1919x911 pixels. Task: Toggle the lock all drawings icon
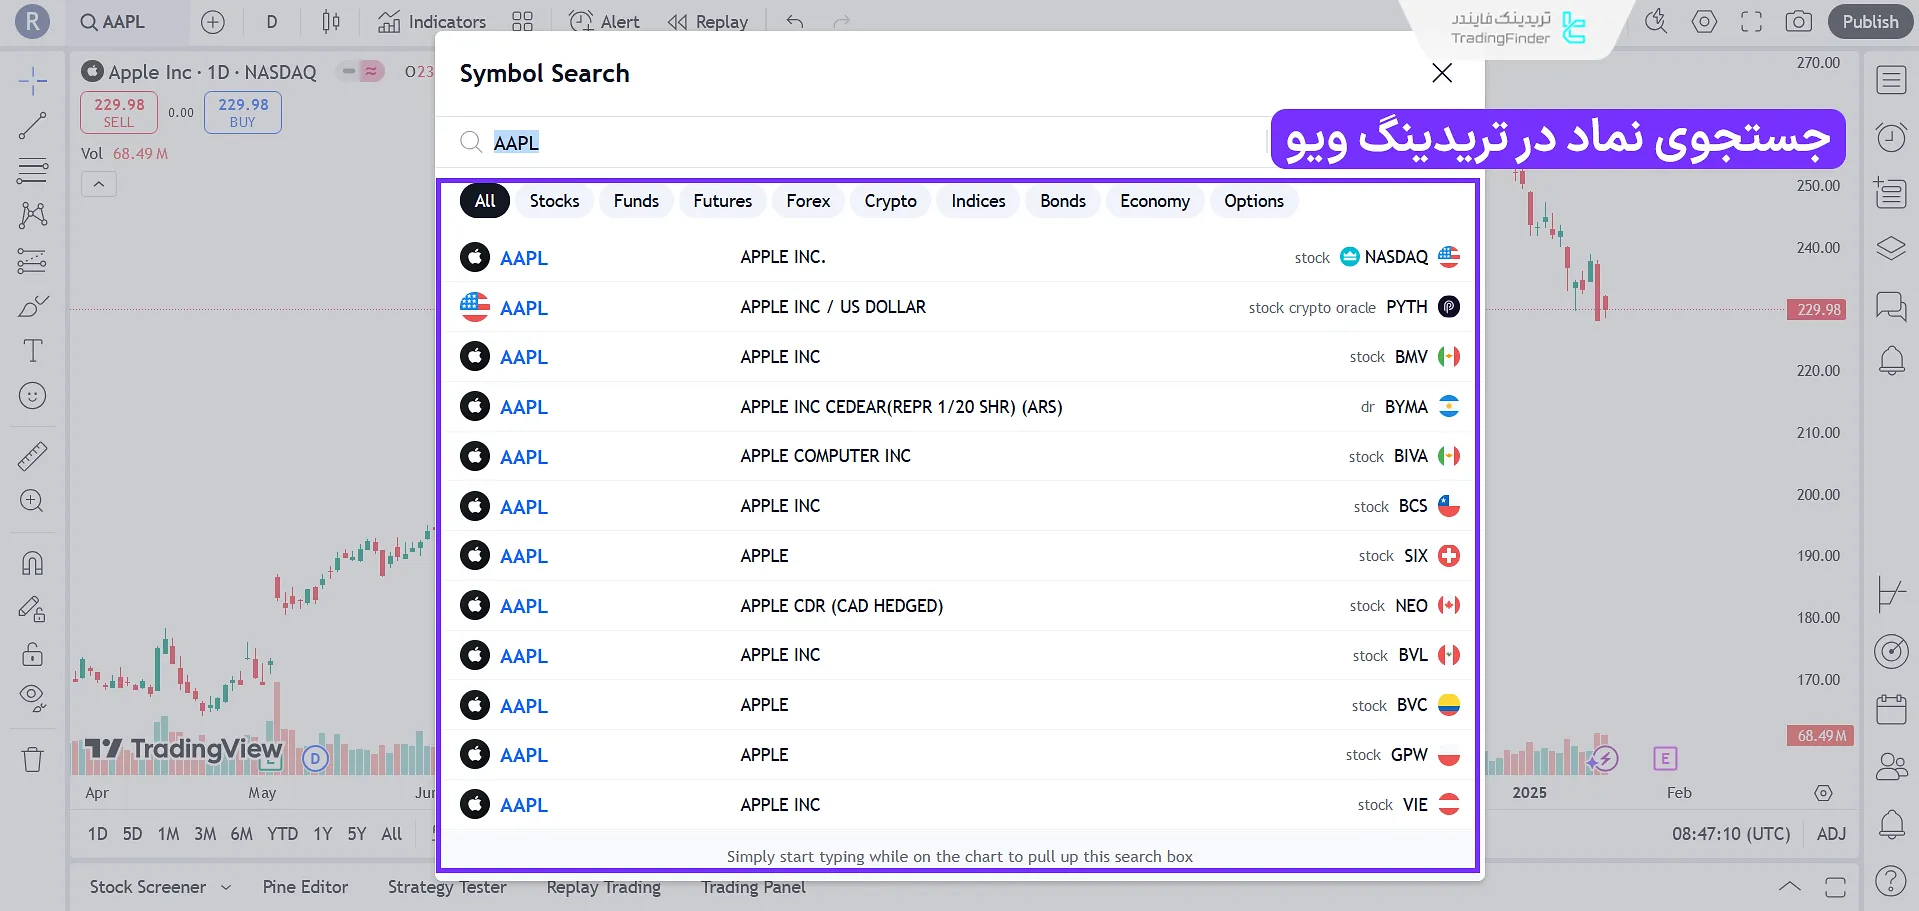pyautogui.click(x=32, y=654)
